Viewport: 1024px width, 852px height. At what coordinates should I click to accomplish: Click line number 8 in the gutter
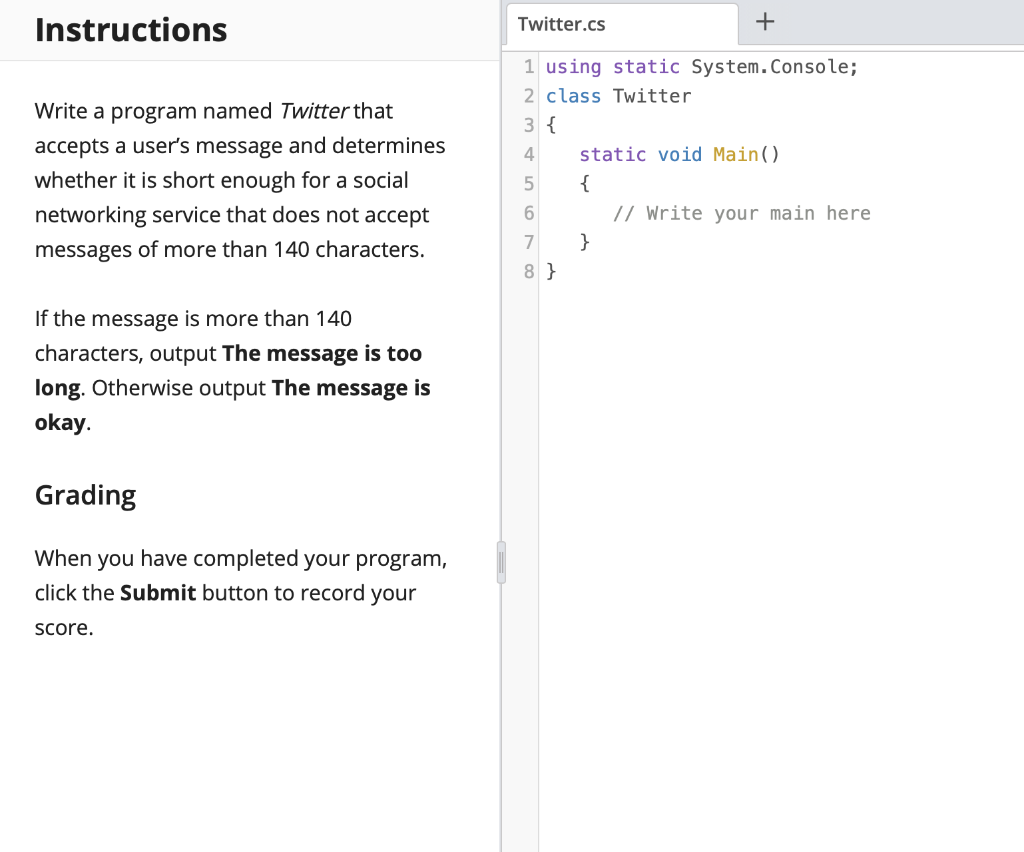tap(528, 270)
